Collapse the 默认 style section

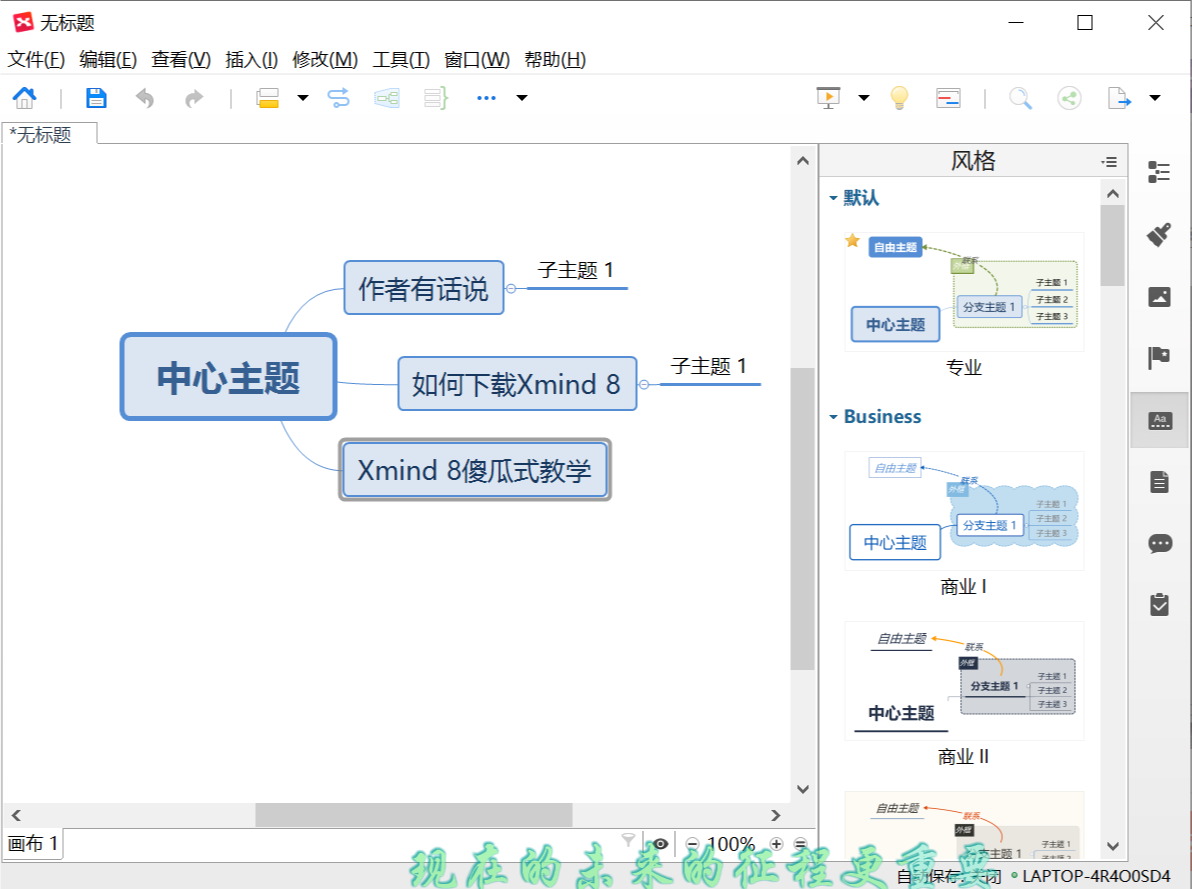pyautogui.click(x=833, y=198)
